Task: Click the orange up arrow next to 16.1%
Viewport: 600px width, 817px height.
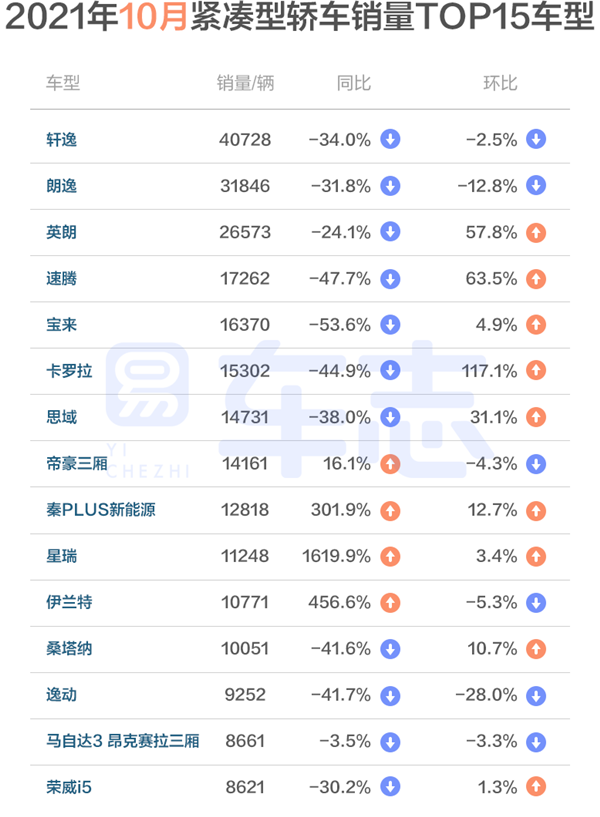Action: (x=390, y=464)
